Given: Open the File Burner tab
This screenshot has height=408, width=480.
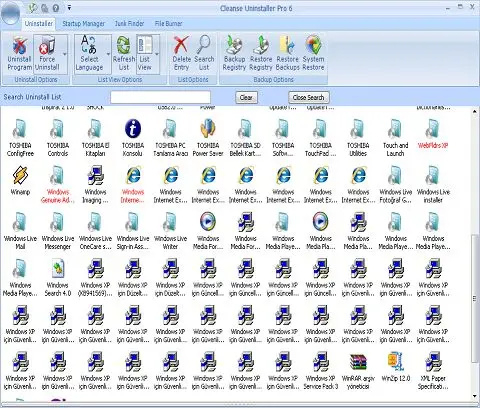Looking at the screenshot, I should (168, 24).
